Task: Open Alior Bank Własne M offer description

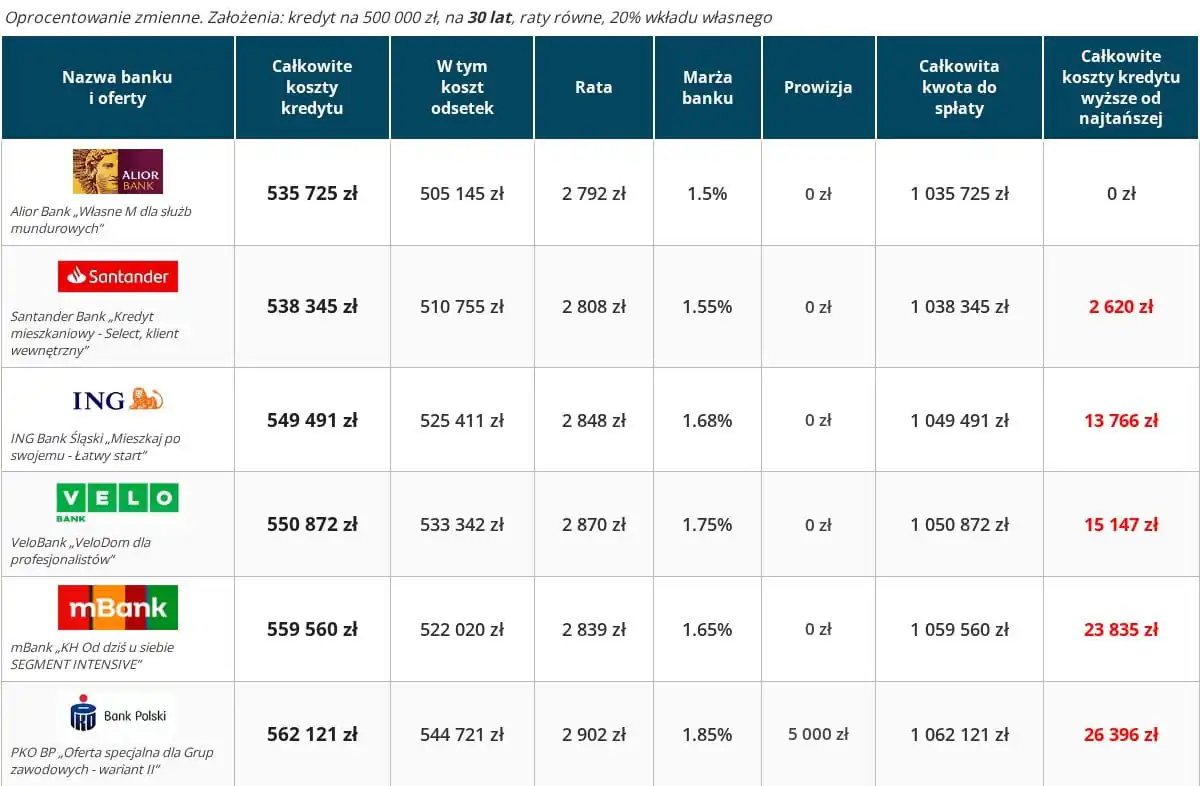Action: pyautogui.click(x=100, y=220)
